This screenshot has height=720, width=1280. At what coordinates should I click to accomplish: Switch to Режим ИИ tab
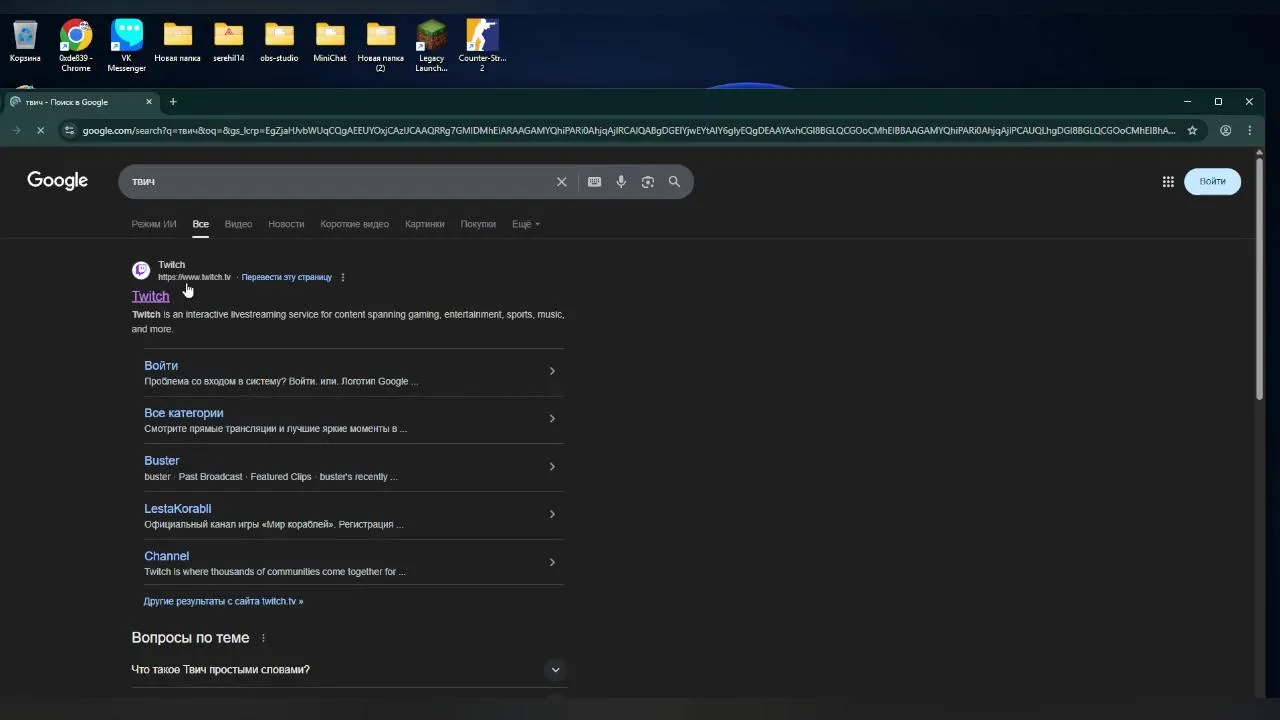click(x=154, y=224)
